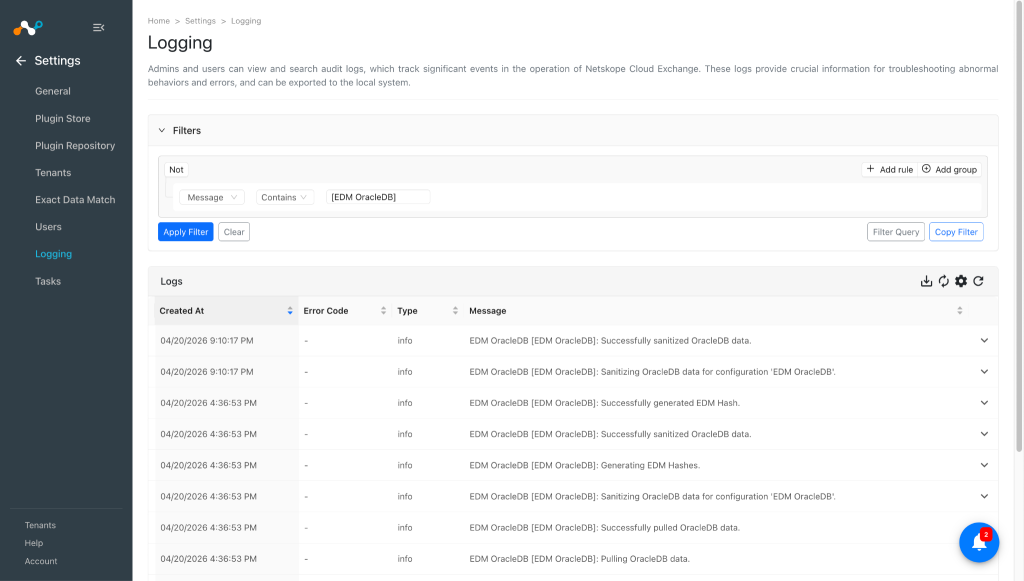1024x581 pixels.
Task: Click Message column header
Action: 488,311
